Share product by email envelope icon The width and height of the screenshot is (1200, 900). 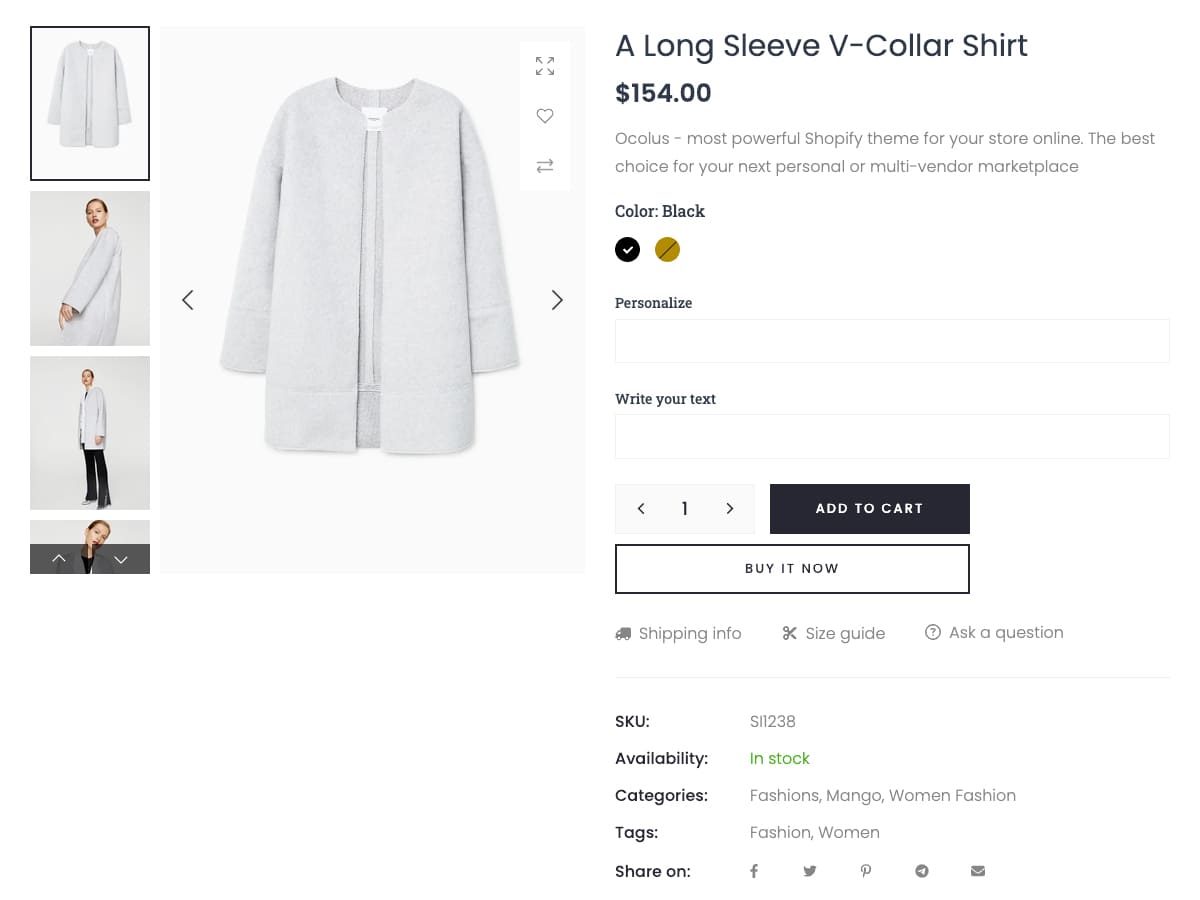click(x=978, y=871)
